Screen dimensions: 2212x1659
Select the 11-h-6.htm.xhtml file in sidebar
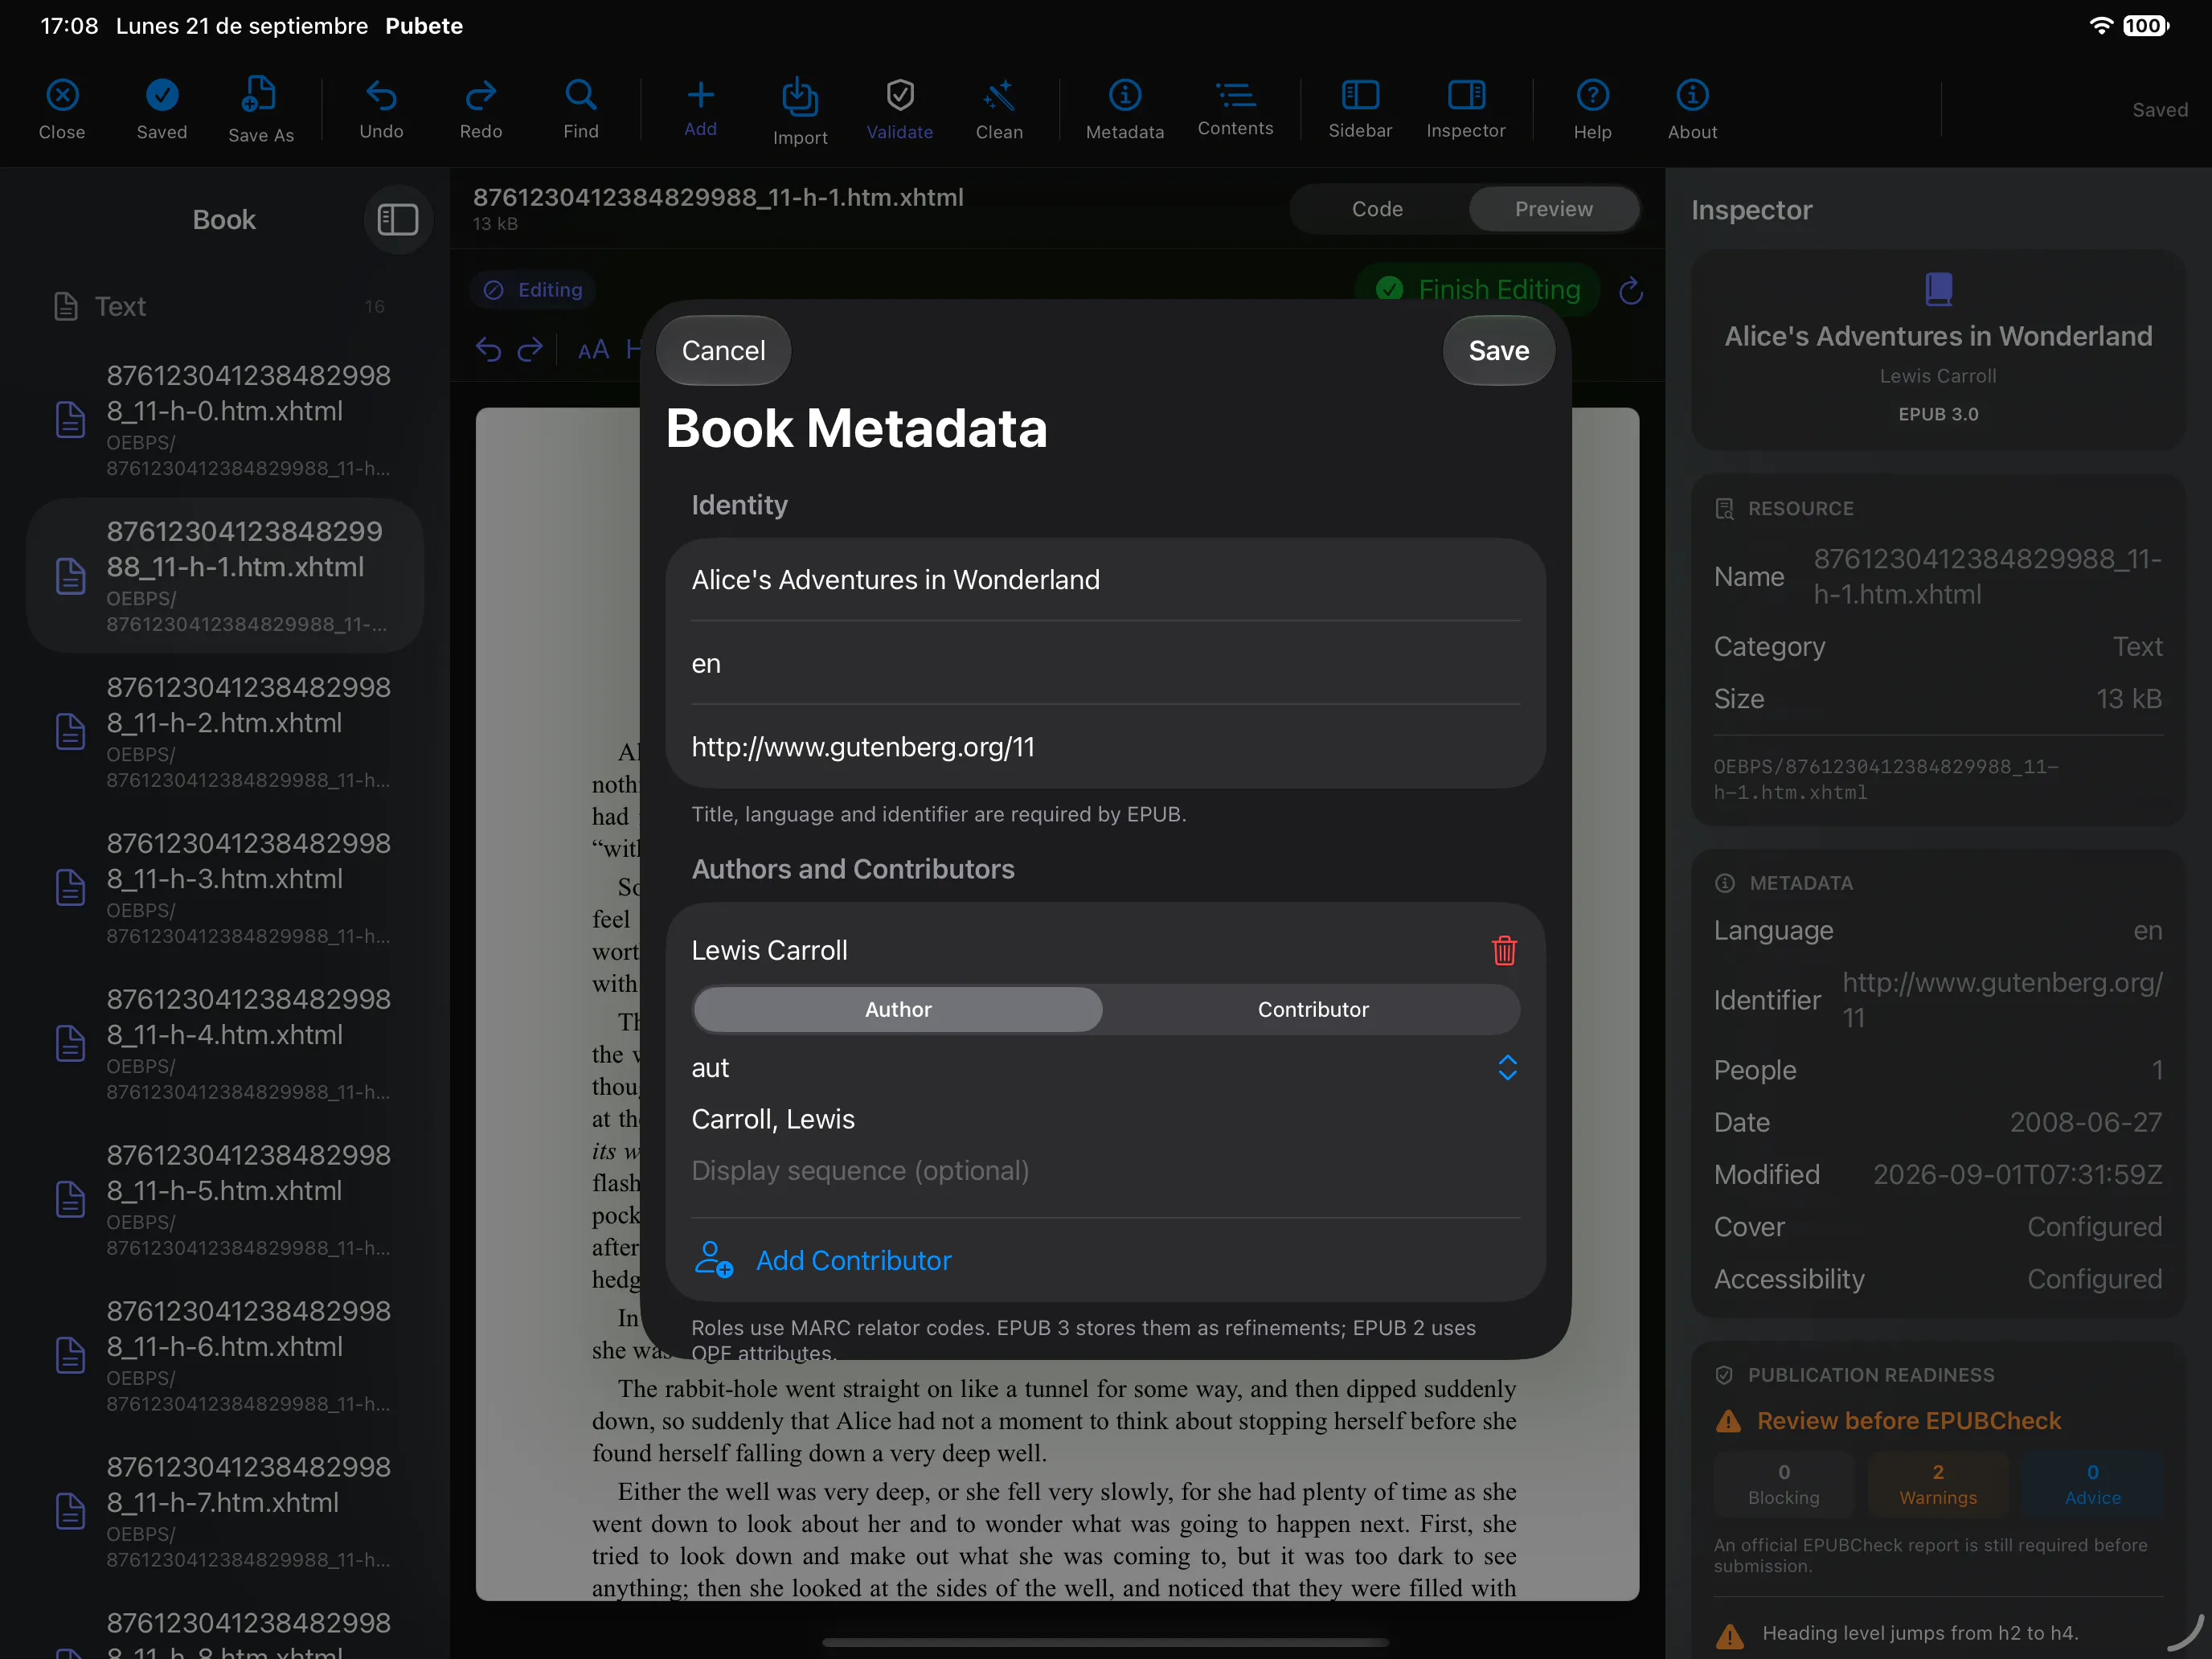tap(224, 1355)
